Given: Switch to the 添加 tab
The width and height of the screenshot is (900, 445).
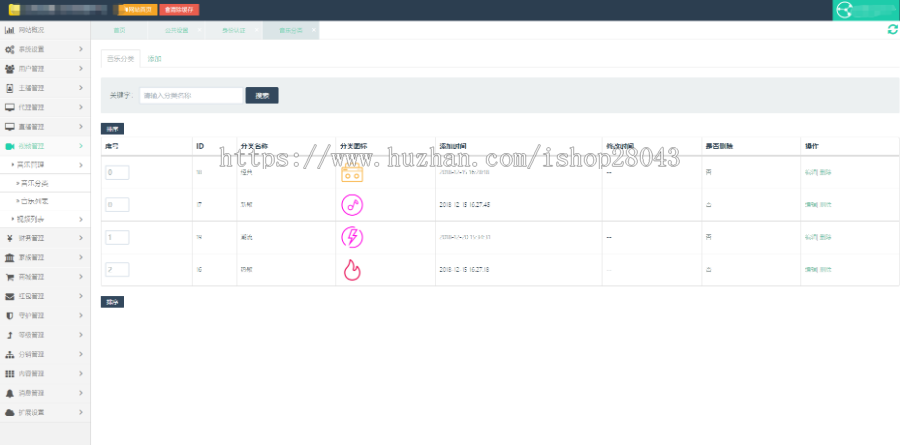Looking at the screenshot, I should (154, 59).
